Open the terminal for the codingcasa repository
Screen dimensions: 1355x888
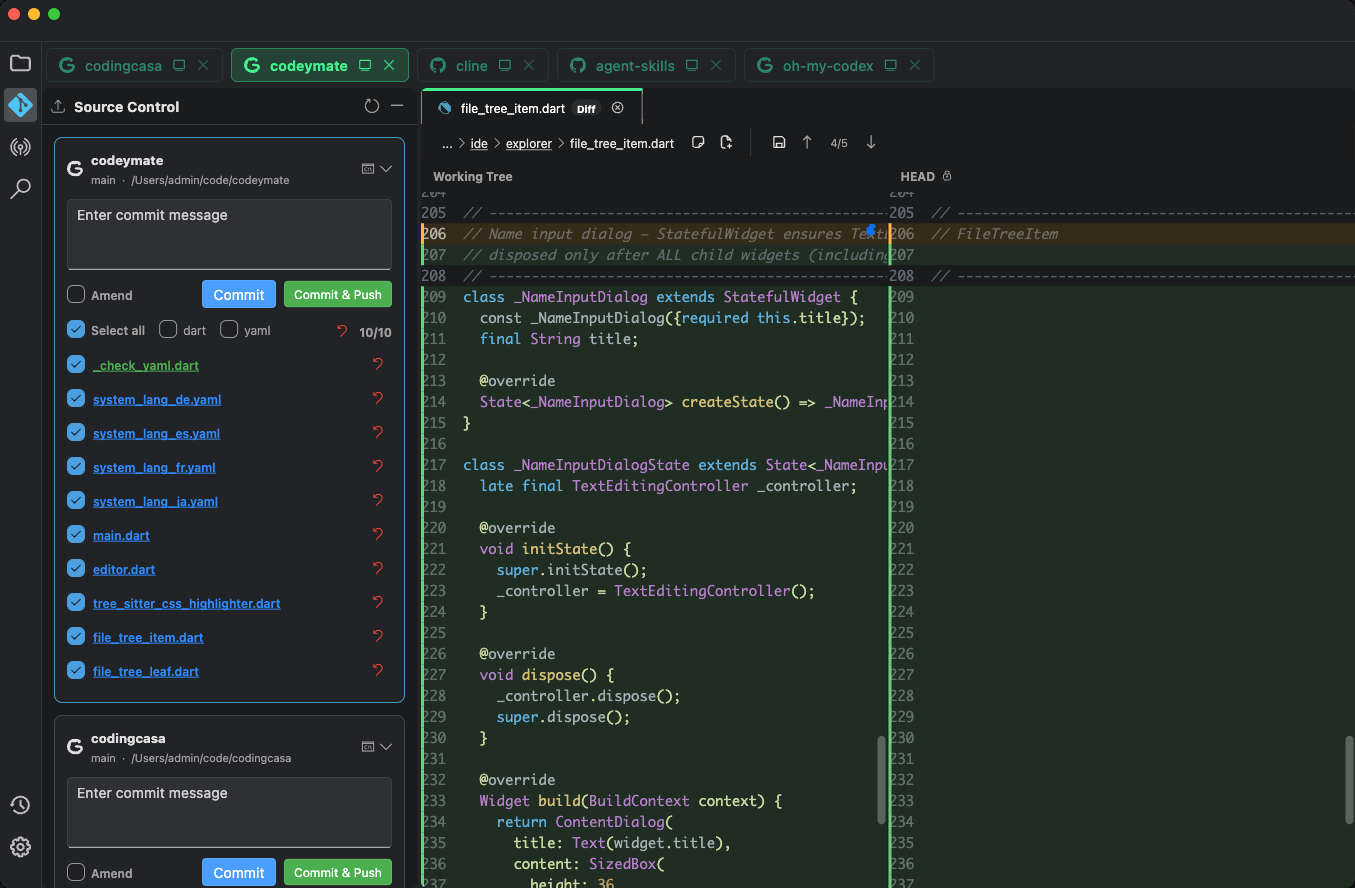pos(368,747)
